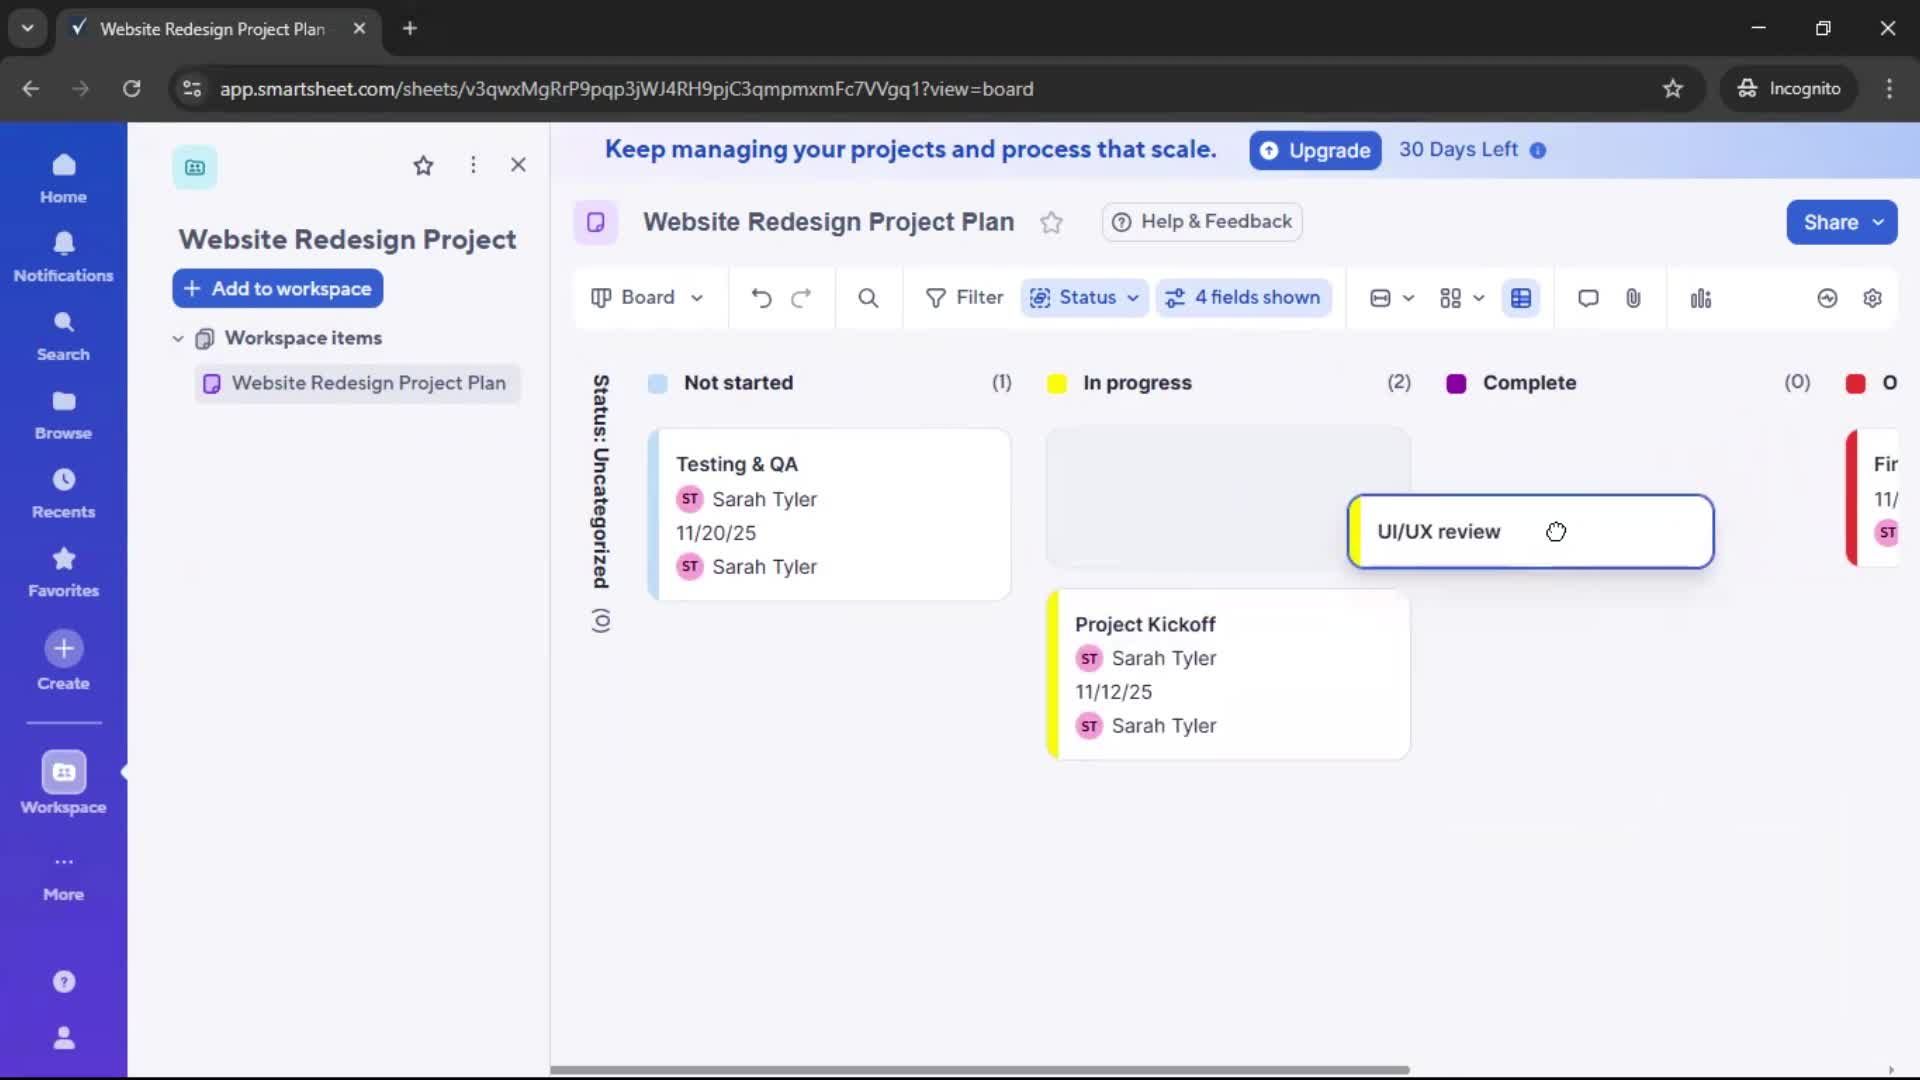Image resolution: width=1920 pixels, height=1080 pixels.
Task: Open the attachments panel
Action: (1634, 297)
